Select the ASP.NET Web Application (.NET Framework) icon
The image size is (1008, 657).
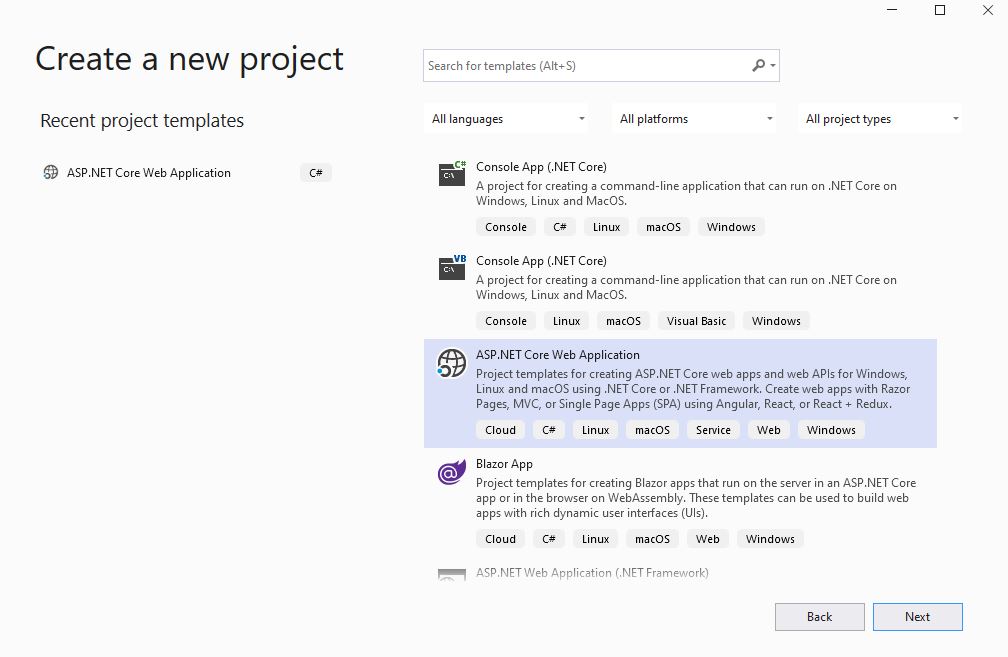click(450, 573)
